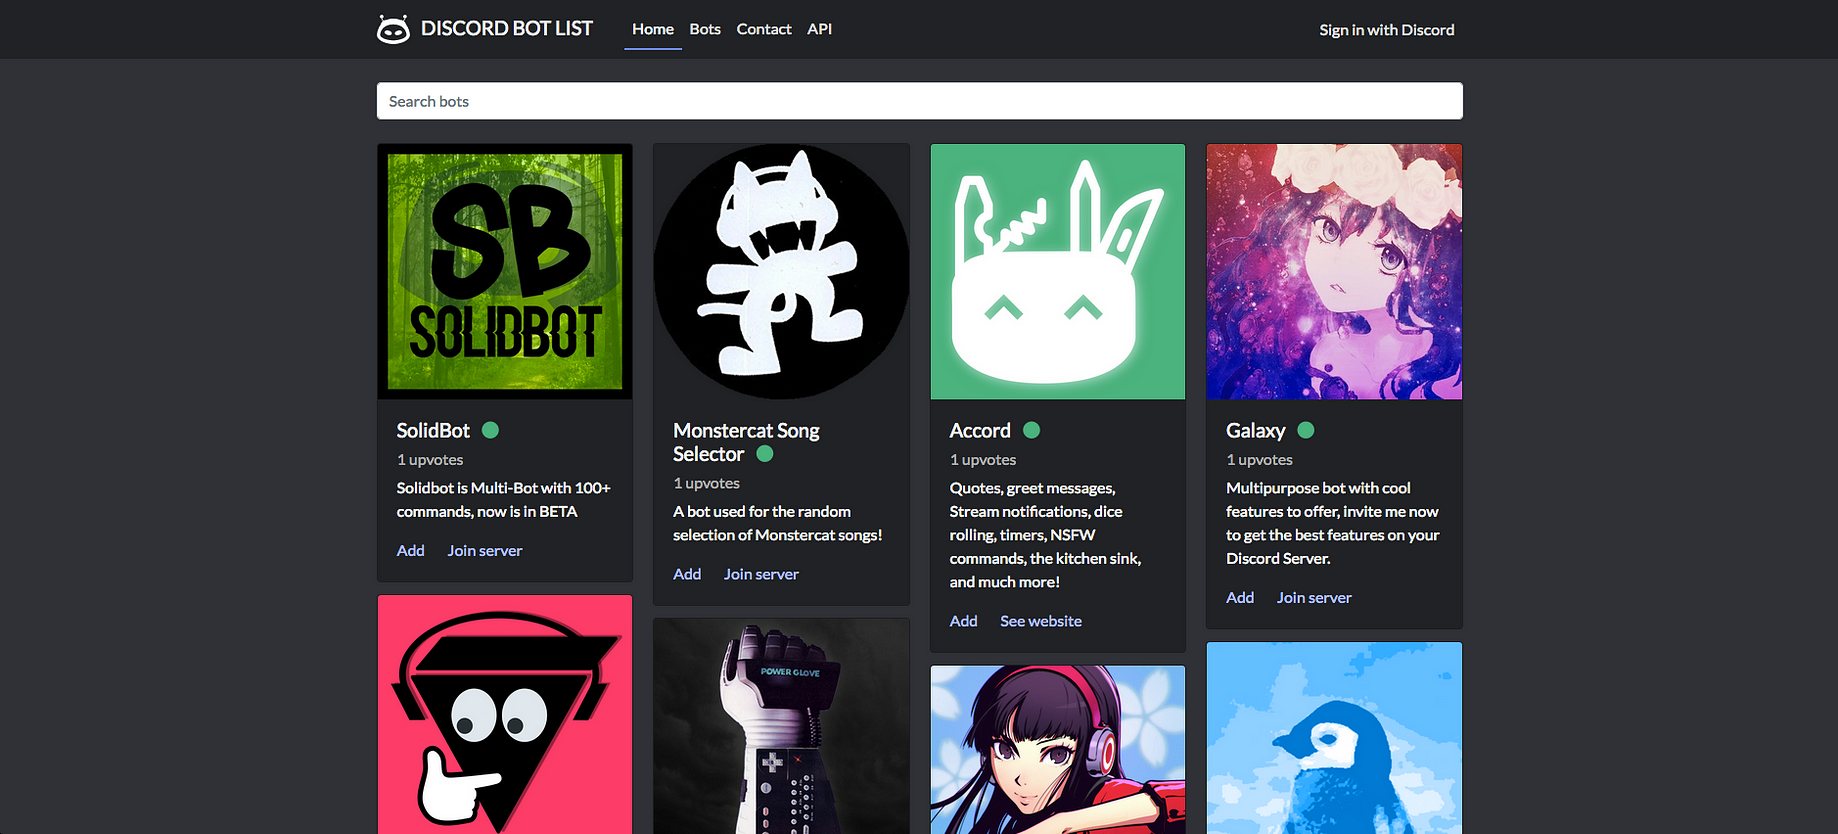Open the Power Glove bot avatar
The image size is (1838, 834).
(781, 726)
